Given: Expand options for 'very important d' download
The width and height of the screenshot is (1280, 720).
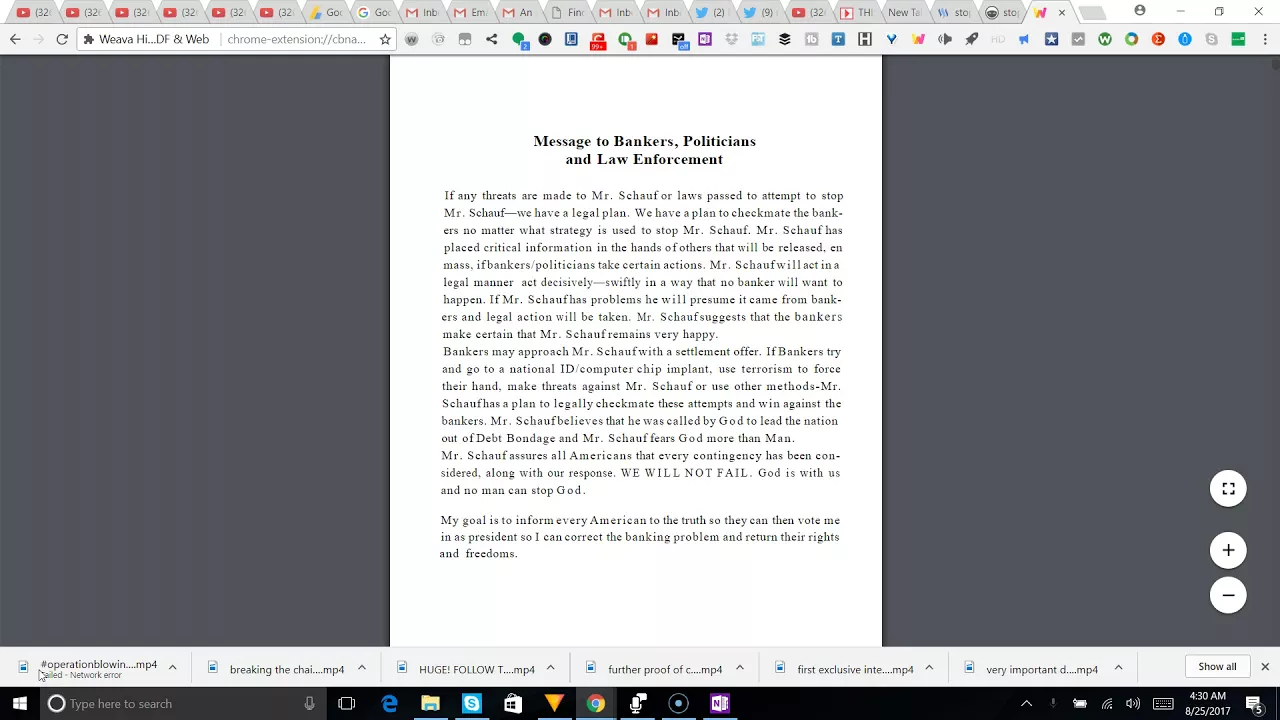Looking at the screenshot, I should (x=1118, y=668).
